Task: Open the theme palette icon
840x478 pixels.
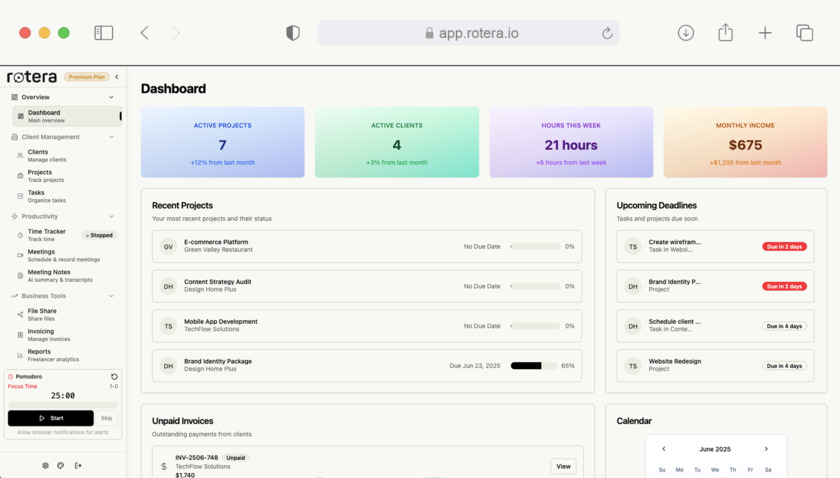Action: 61,465
